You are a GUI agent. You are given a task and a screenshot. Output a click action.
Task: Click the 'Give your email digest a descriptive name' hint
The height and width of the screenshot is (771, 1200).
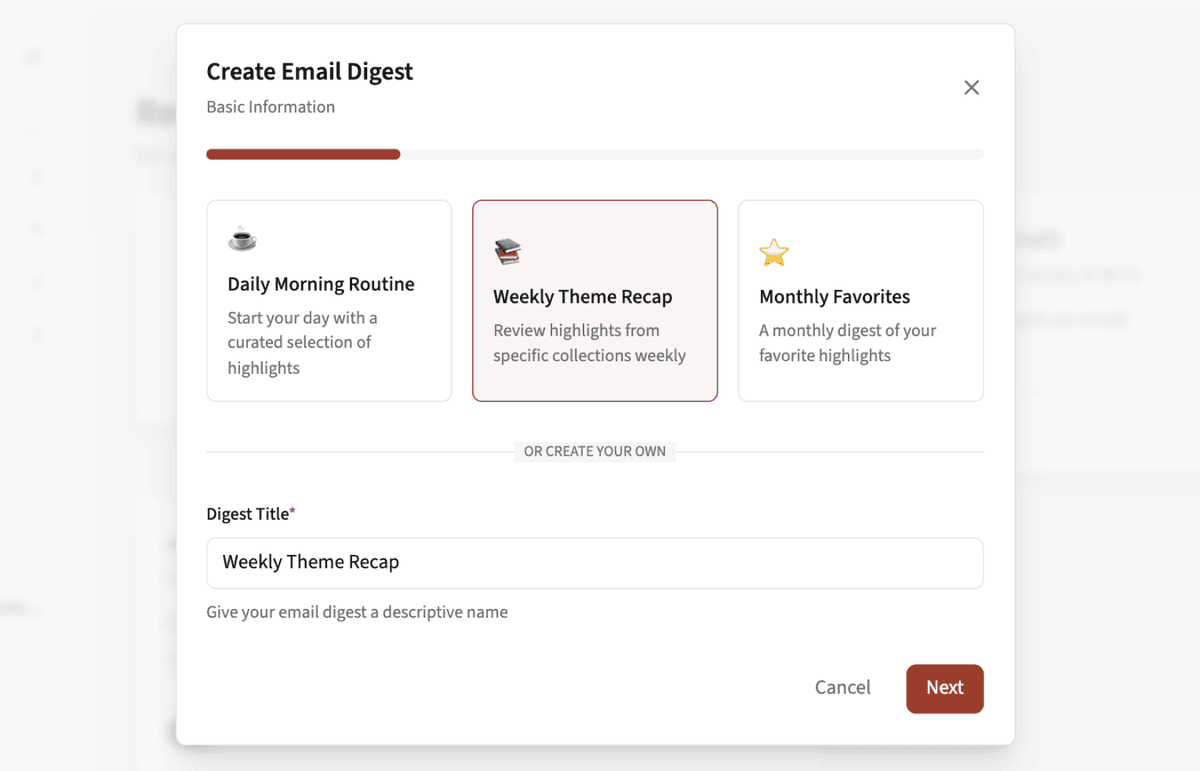[357, 612]
